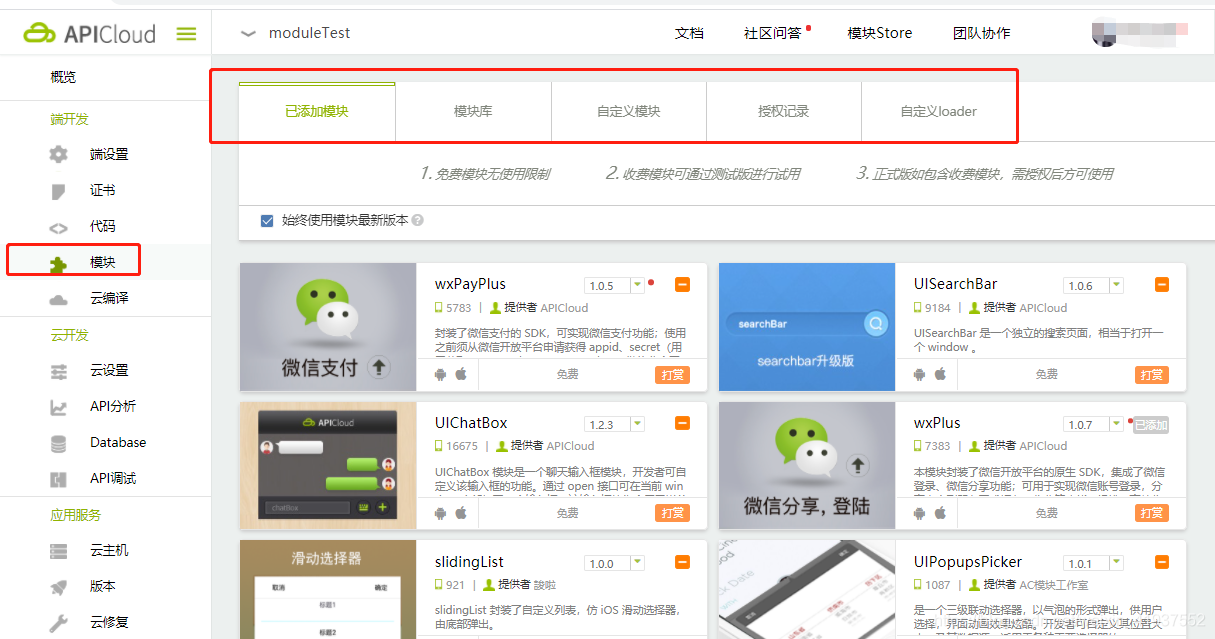This screenshot has height=639, width=1215.
Task: Open the wxPayPlus module title link
Action: (x=470, y=284)
